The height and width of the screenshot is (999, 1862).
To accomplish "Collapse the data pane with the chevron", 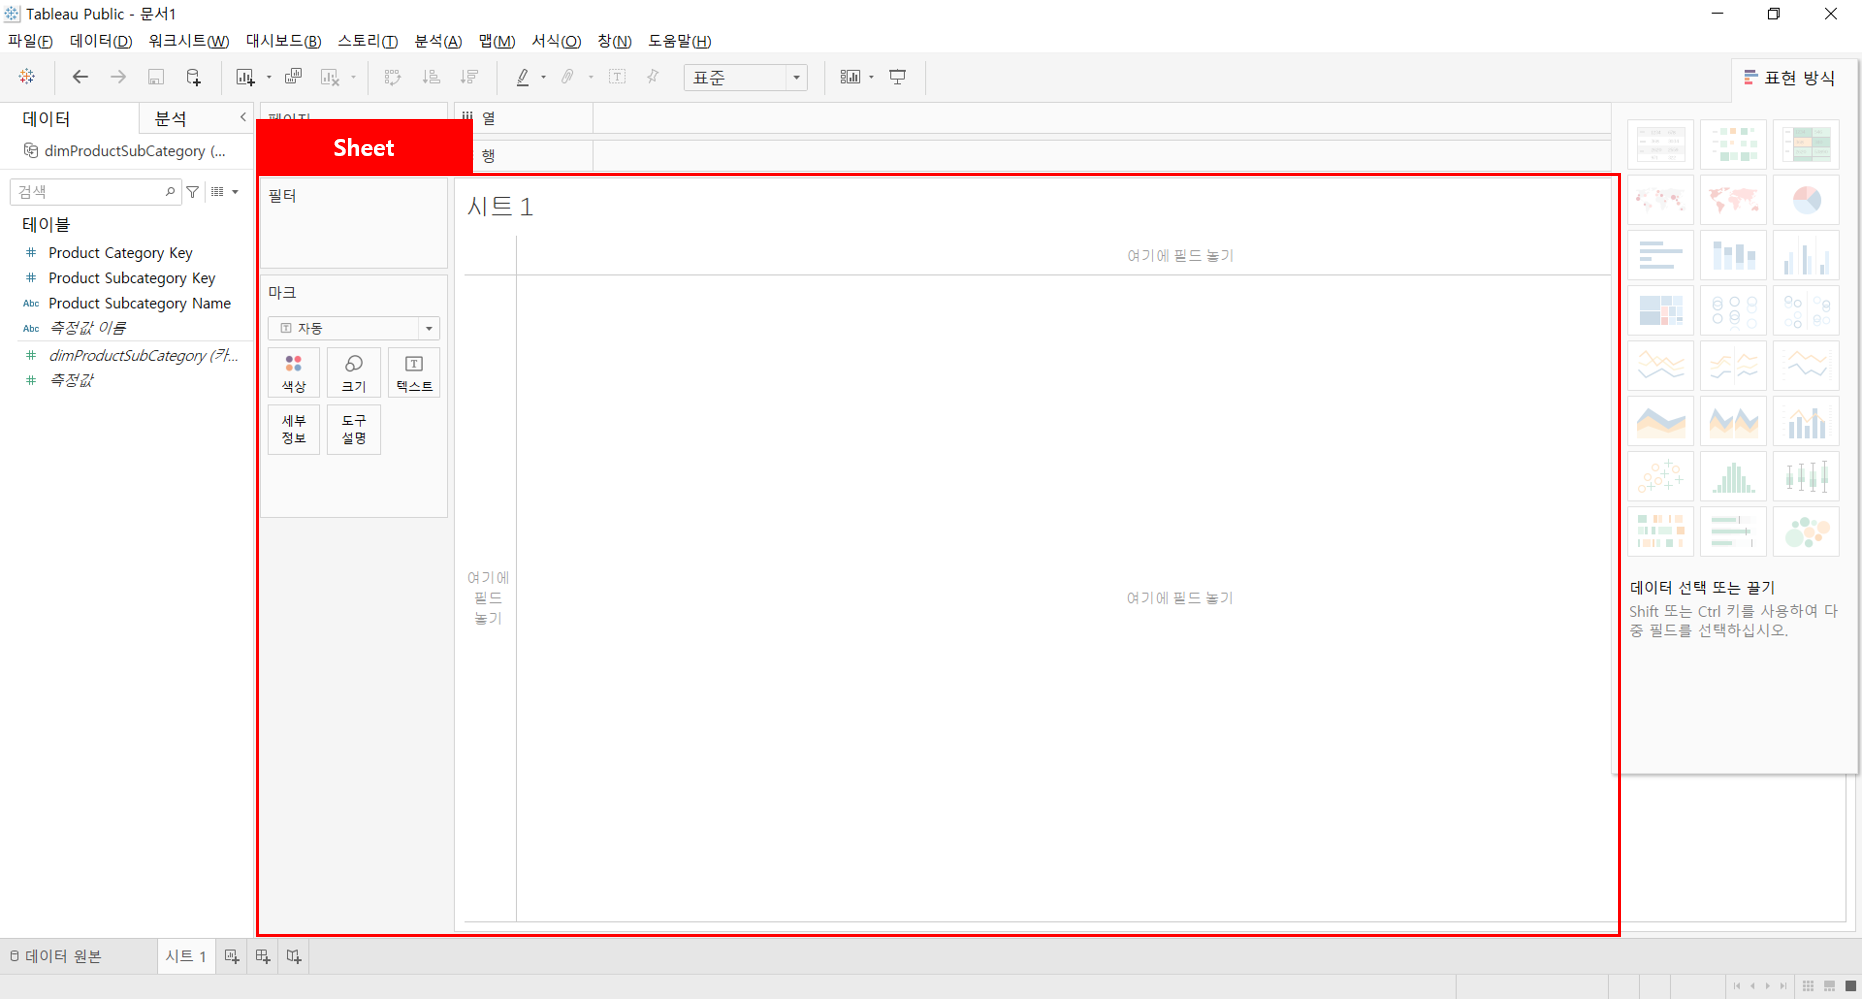I will [x=243, y=118].
